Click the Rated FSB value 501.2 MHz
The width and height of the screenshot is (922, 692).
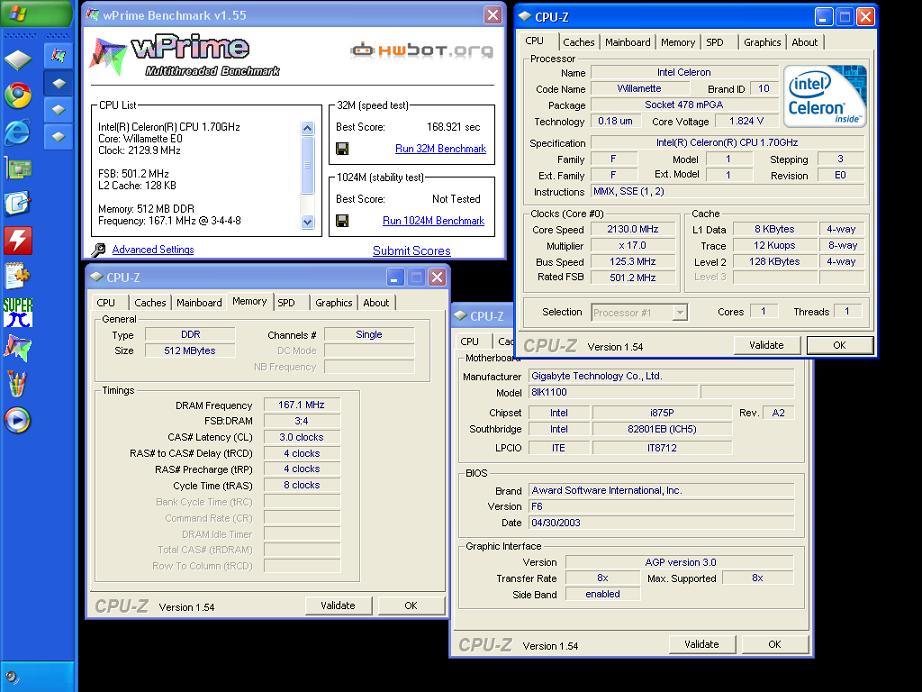(633, 278)
